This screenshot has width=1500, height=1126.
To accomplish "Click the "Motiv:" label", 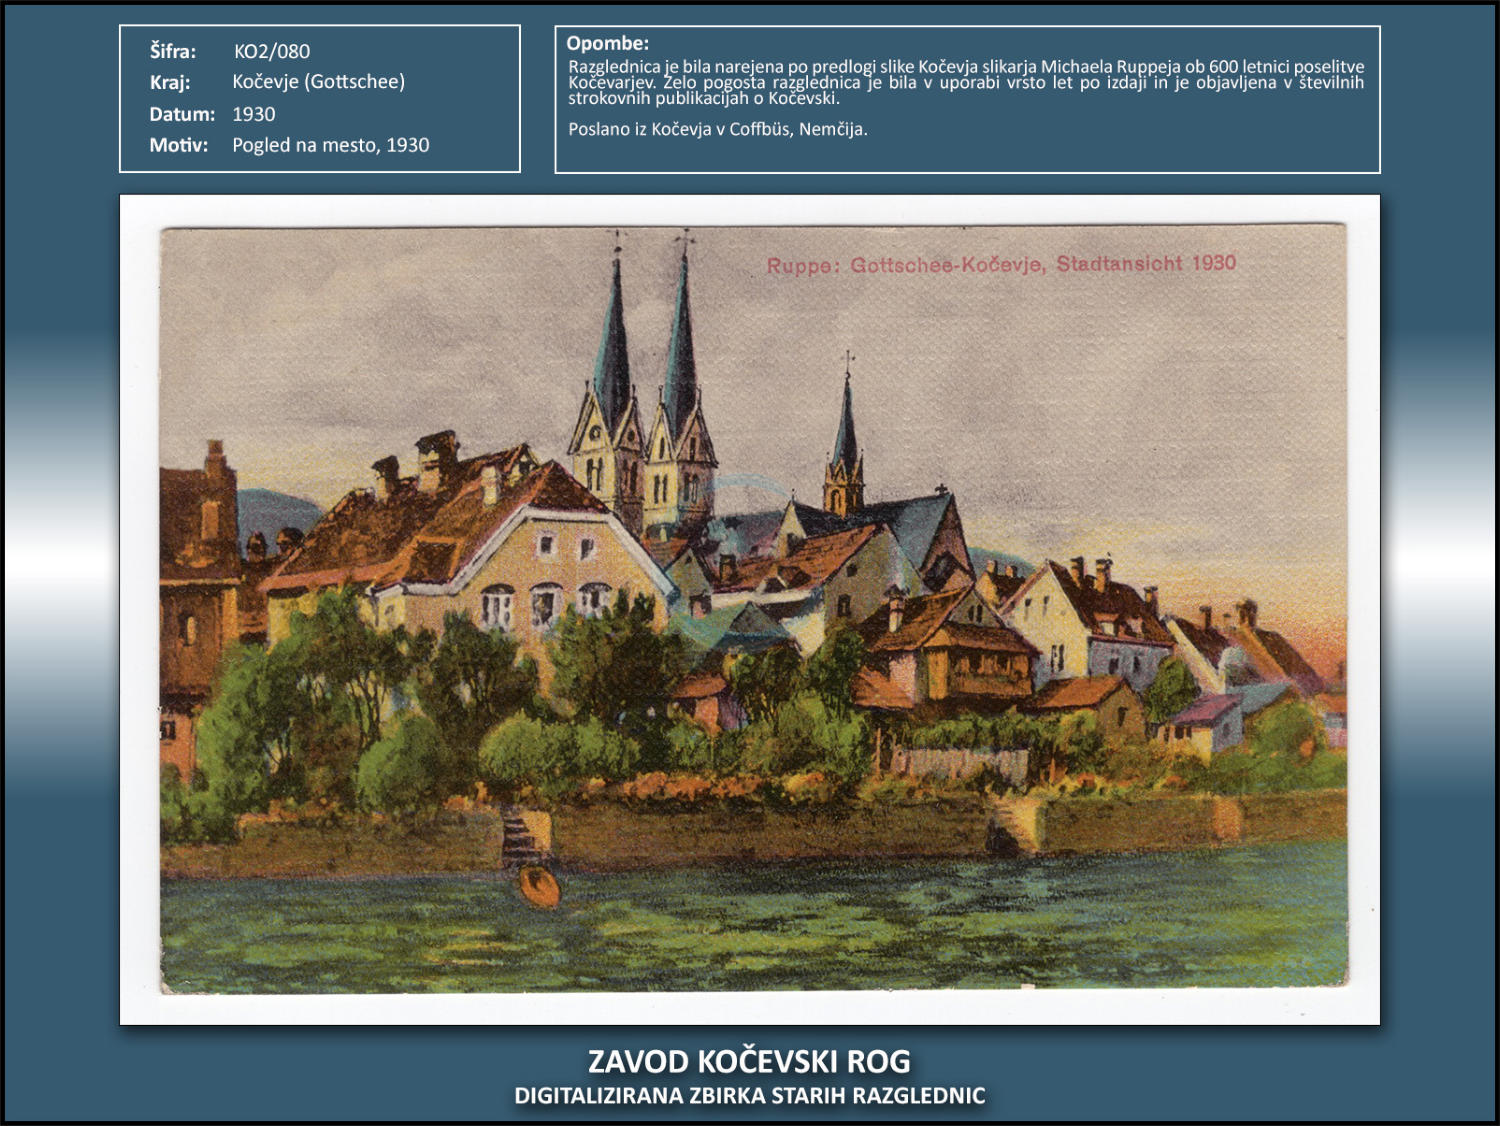I will click(x=179, y=145).
